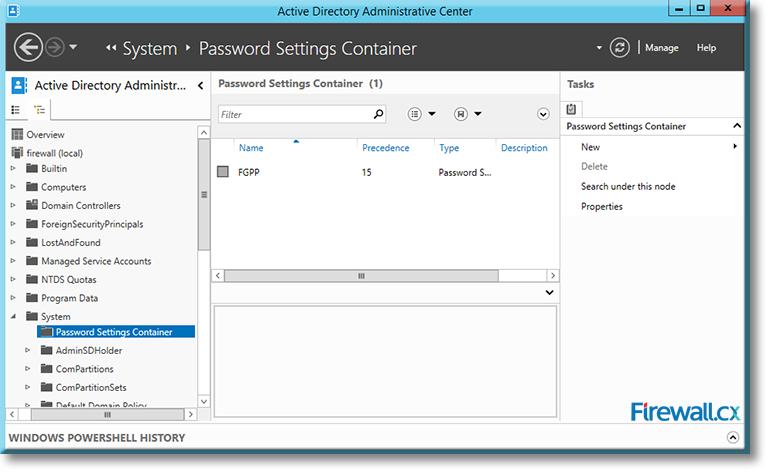Select Overview in navigation
Image resolution: width=774 pixels, height=476 pixels.
click(45, 135)
